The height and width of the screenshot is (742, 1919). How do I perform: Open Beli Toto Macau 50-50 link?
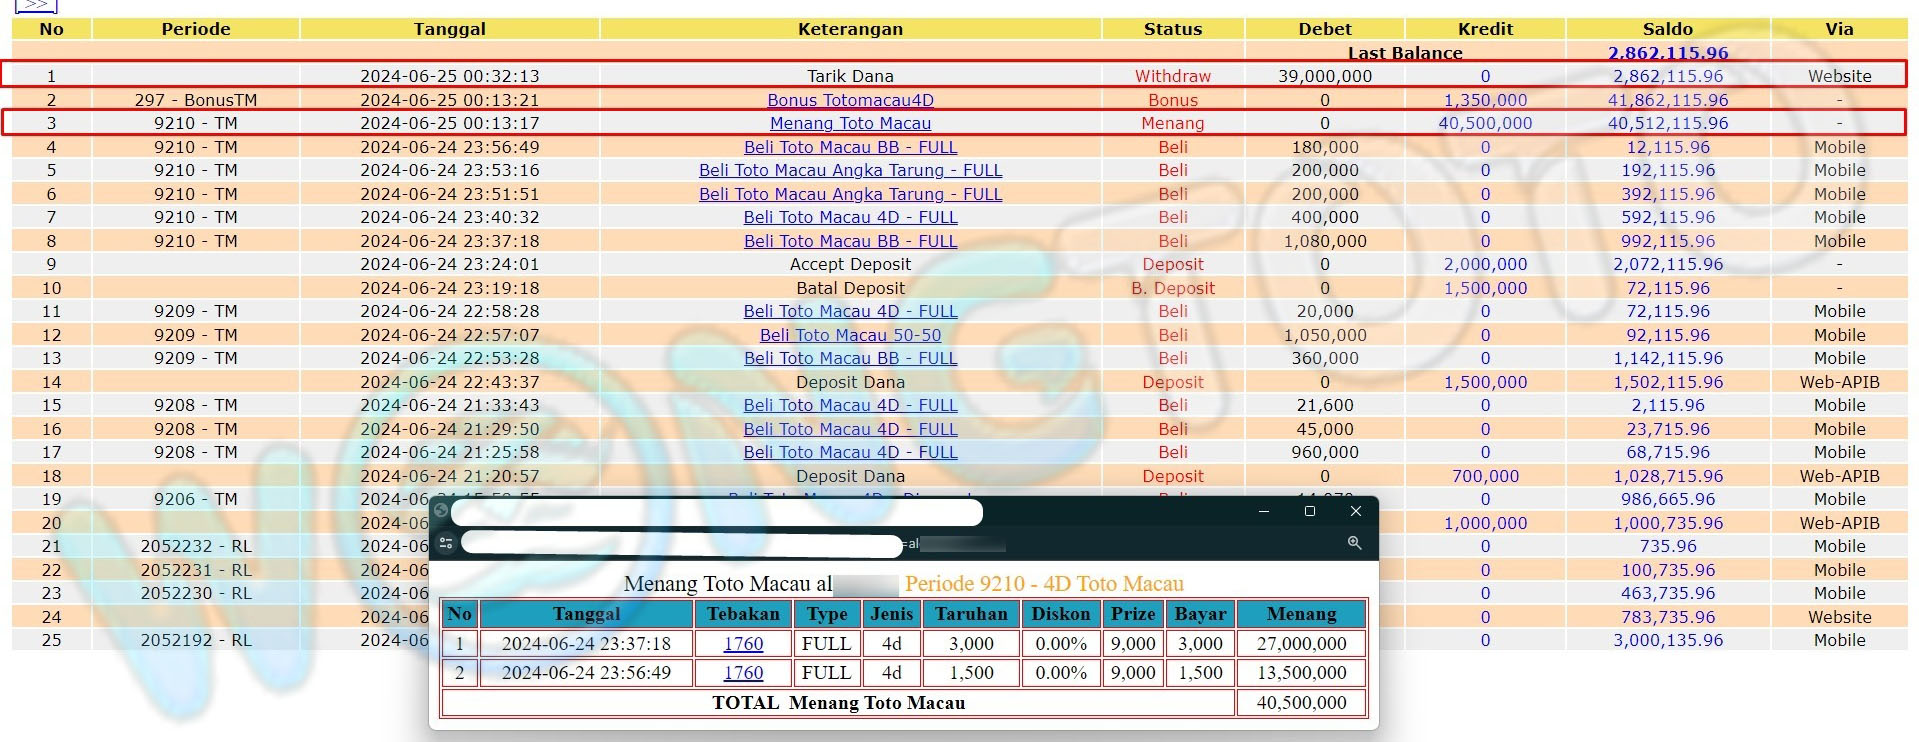click(x=850, y=335)
